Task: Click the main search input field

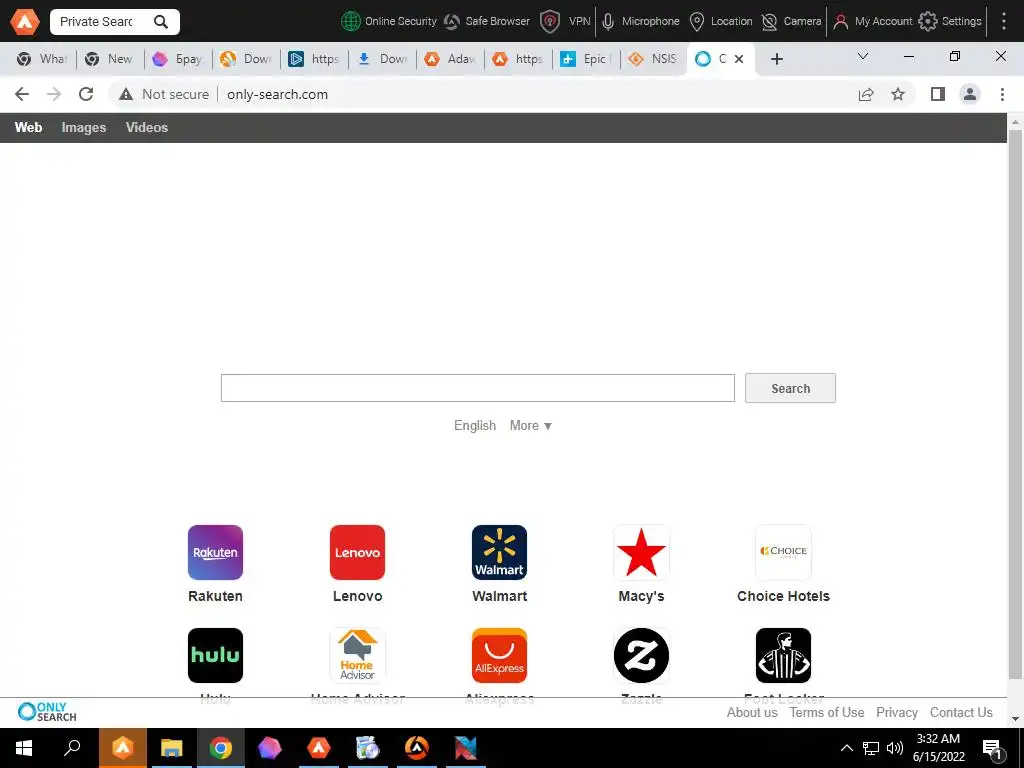Action: pos(477,388)
